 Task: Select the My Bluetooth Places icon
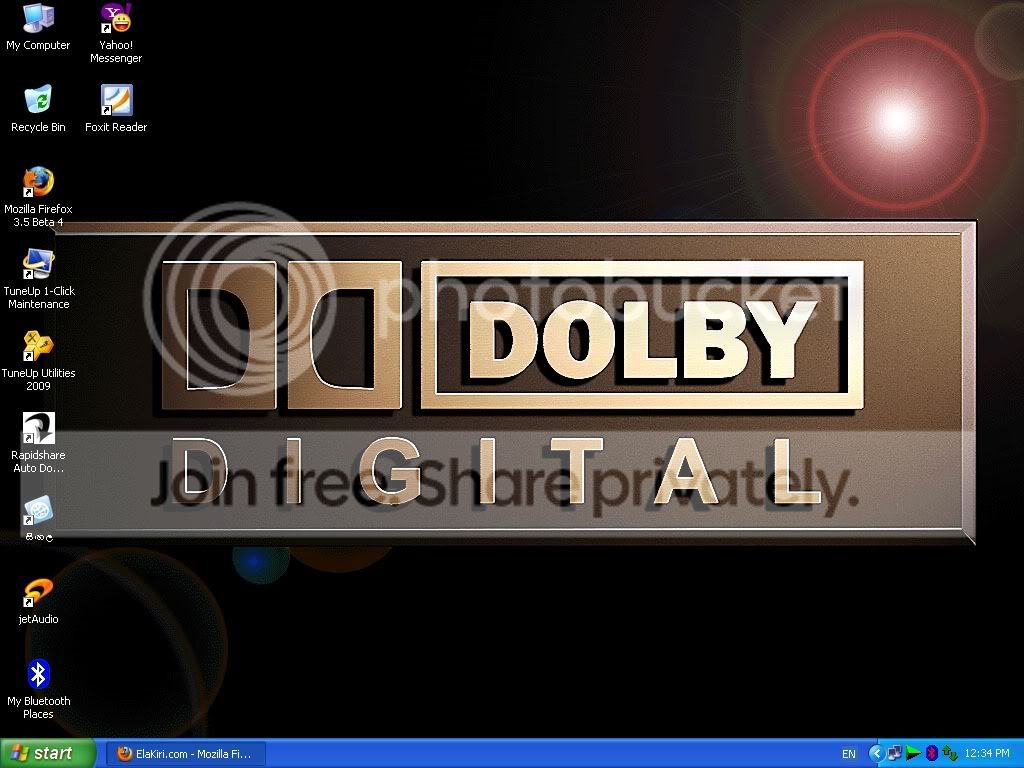pyautogui.click(x=38, y=689)
